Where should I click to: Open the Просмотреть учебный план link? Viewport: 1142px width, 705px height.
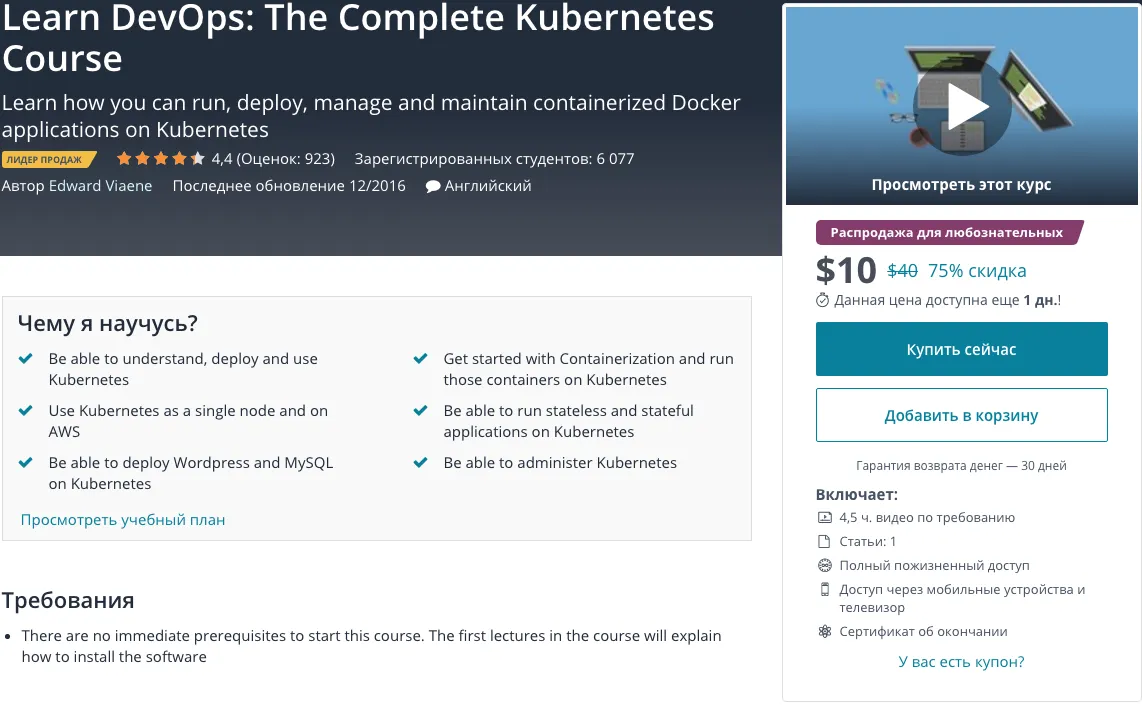[x=123, y=520]
